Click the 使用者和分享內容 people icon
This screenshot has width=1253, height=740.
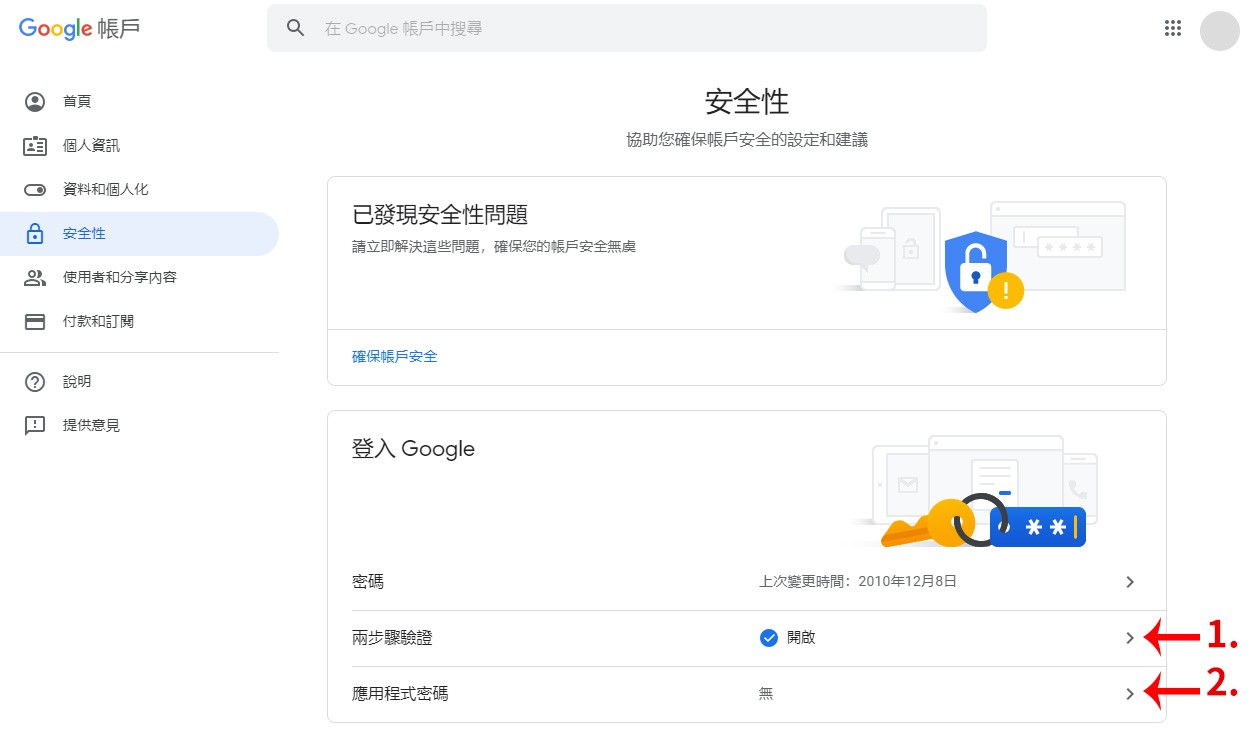coord(35,278)
